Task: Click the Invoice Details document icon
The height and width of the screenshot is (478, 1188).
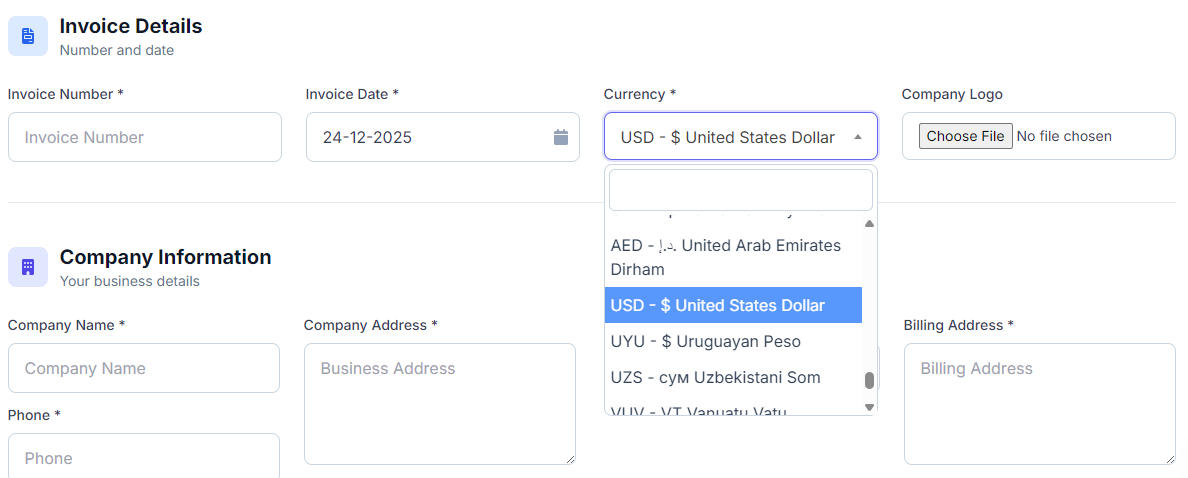Action: click(x=28, y=36)
